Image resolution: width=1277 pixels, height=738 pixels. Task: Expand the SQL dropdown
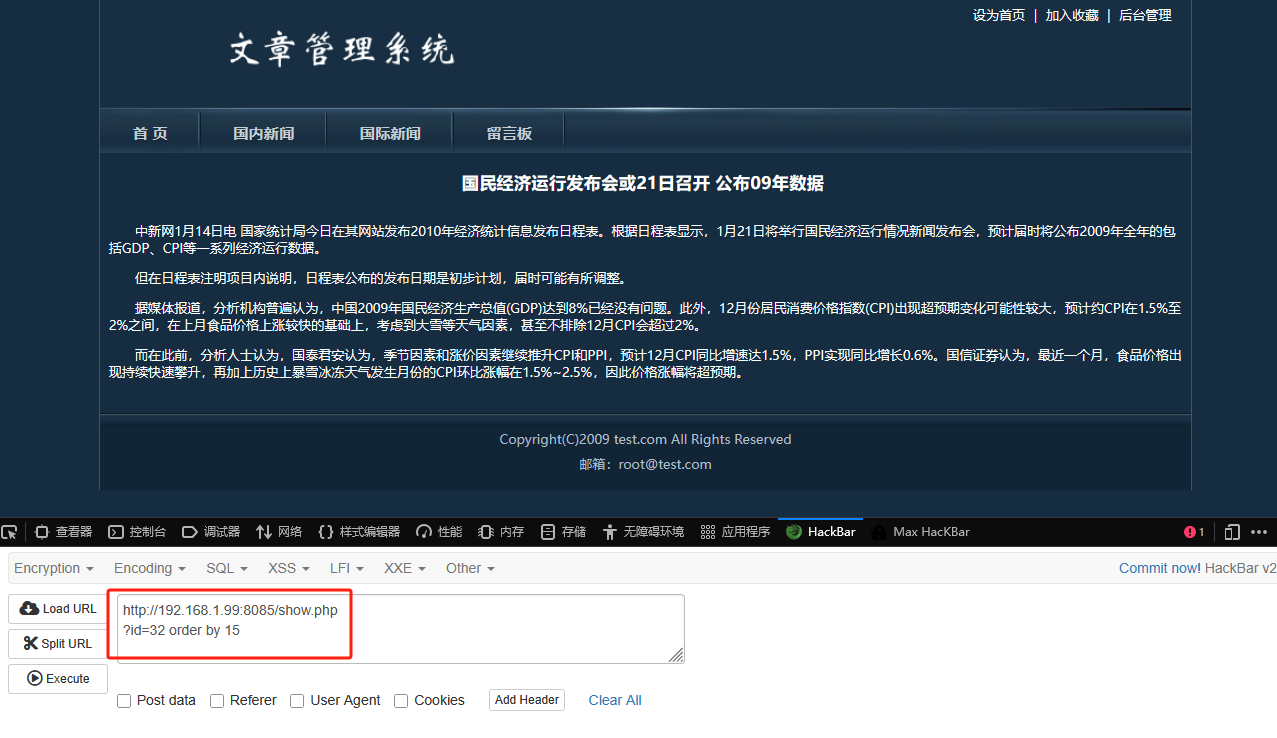pos(228,568)
